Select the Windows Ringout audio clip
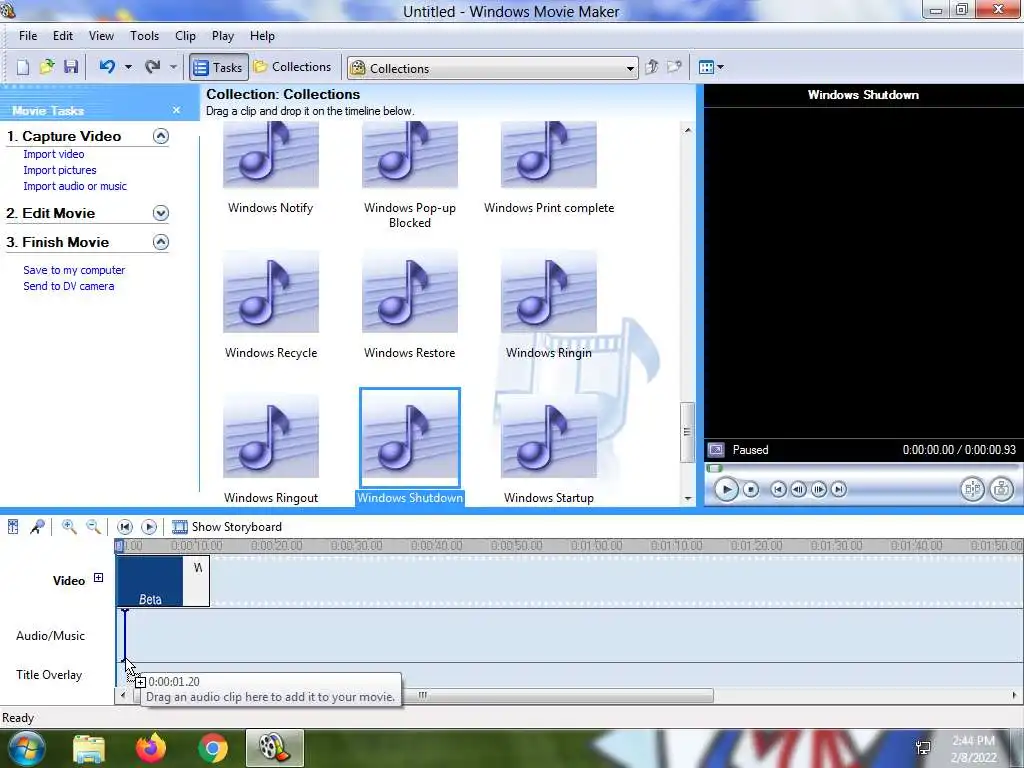Viewport: 1024px width, 768px height. [x=271, y=450]
